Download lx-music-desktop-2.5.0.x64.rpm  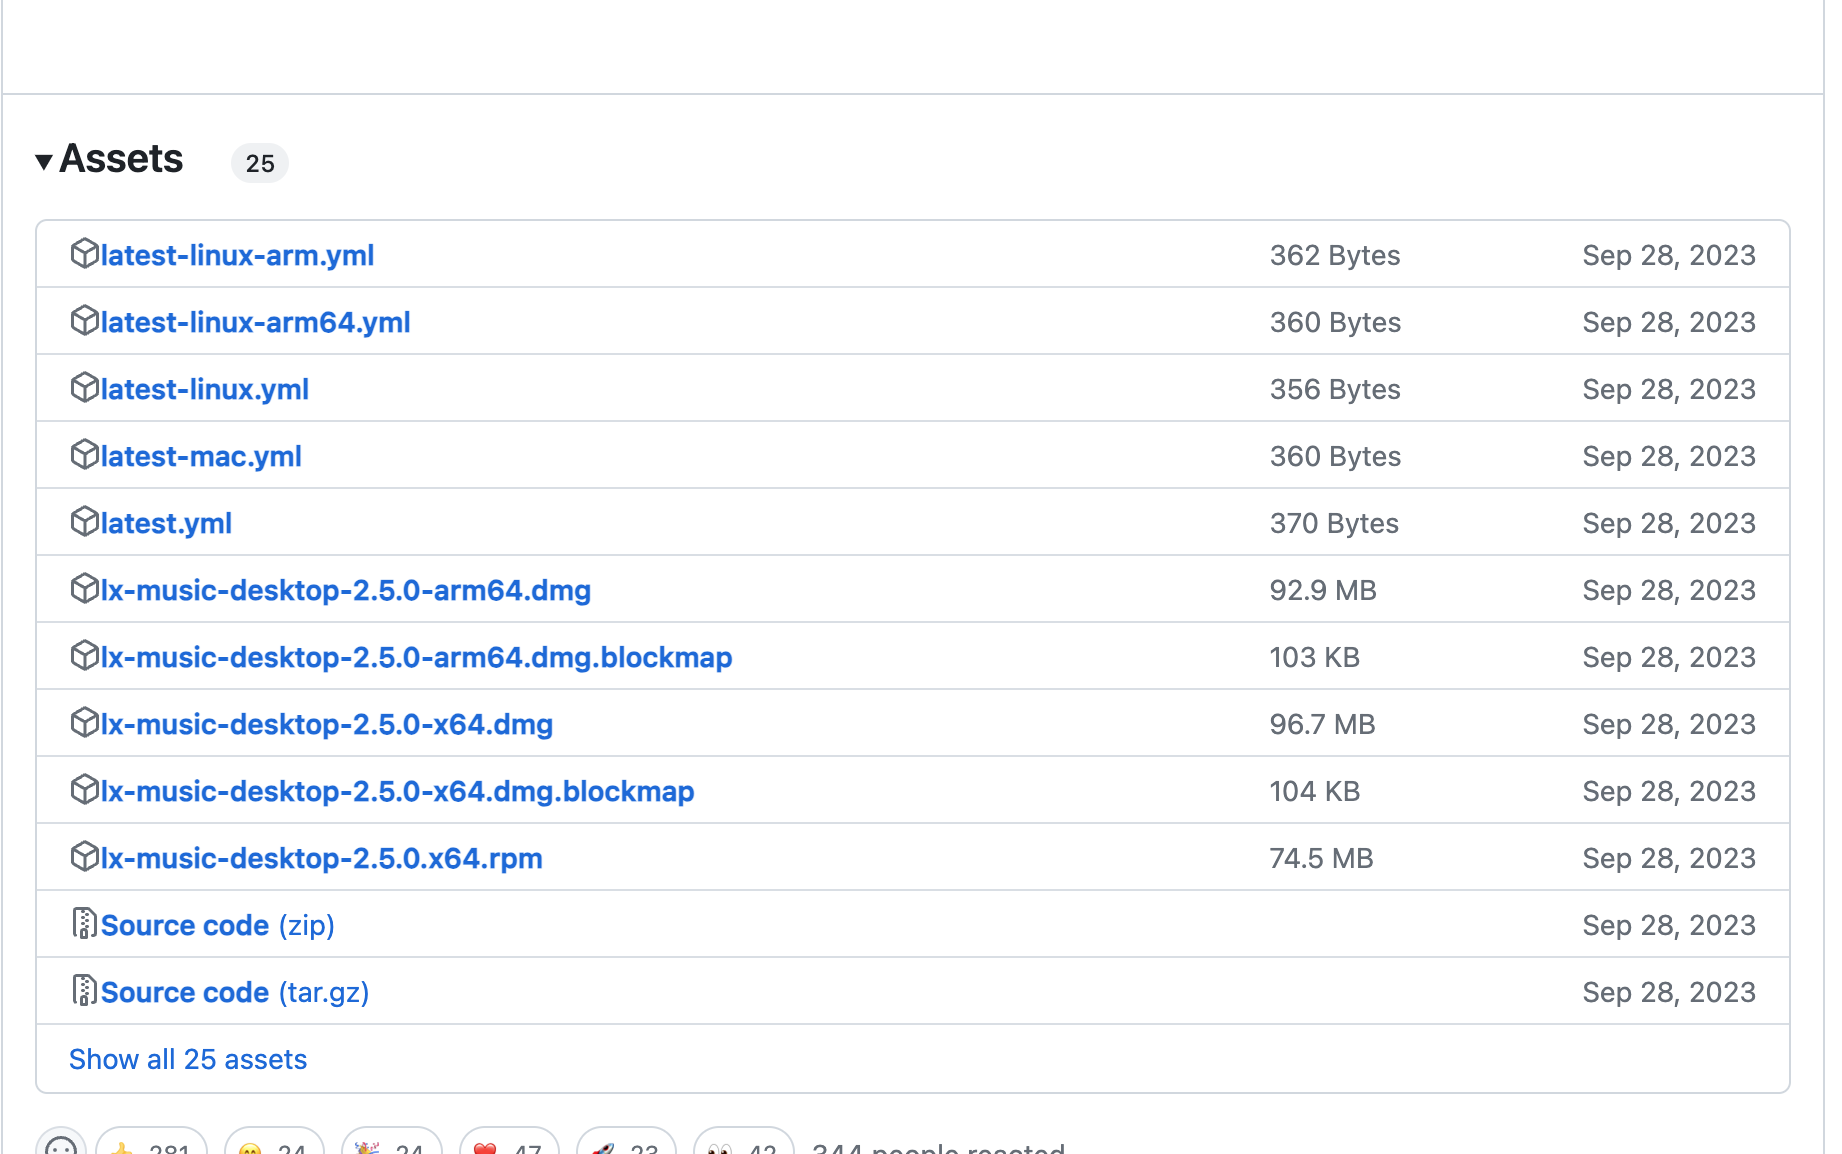(x=322, y=858)
